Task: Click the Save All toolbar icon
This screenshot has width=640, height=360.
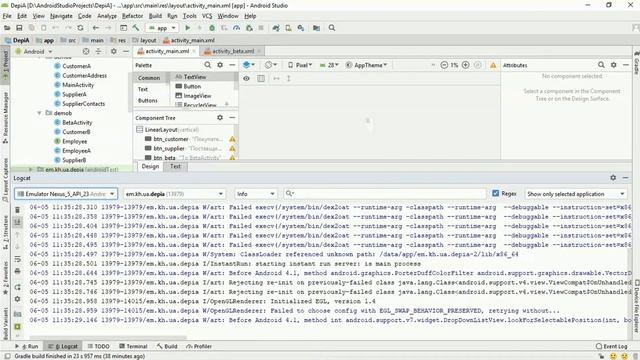Action: (x=19, y=28)
